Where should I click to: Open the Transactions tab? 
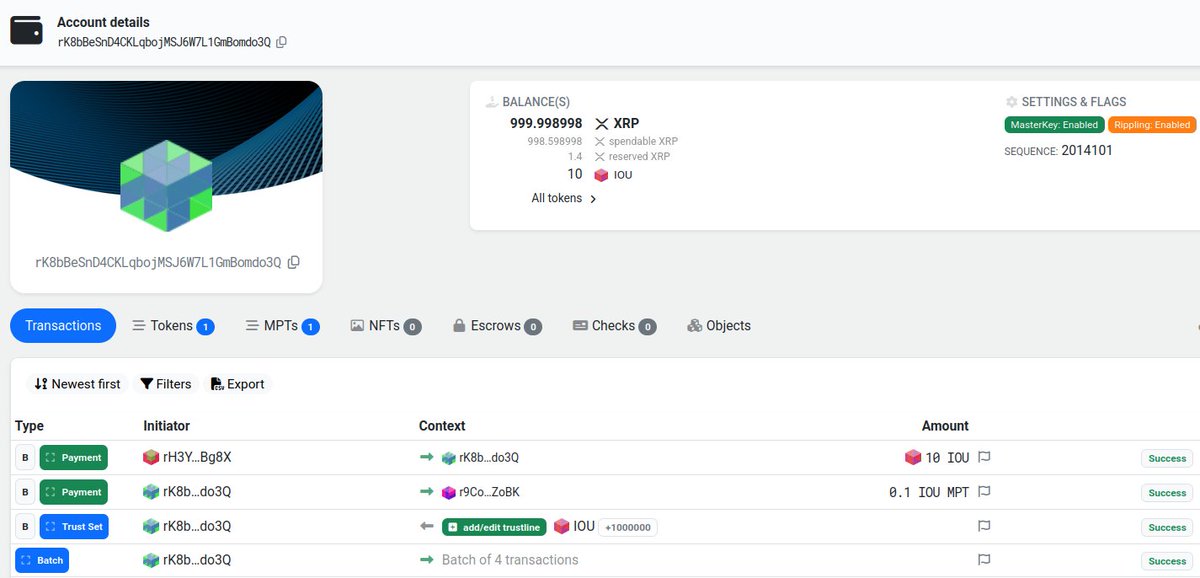tap(63, 326)
